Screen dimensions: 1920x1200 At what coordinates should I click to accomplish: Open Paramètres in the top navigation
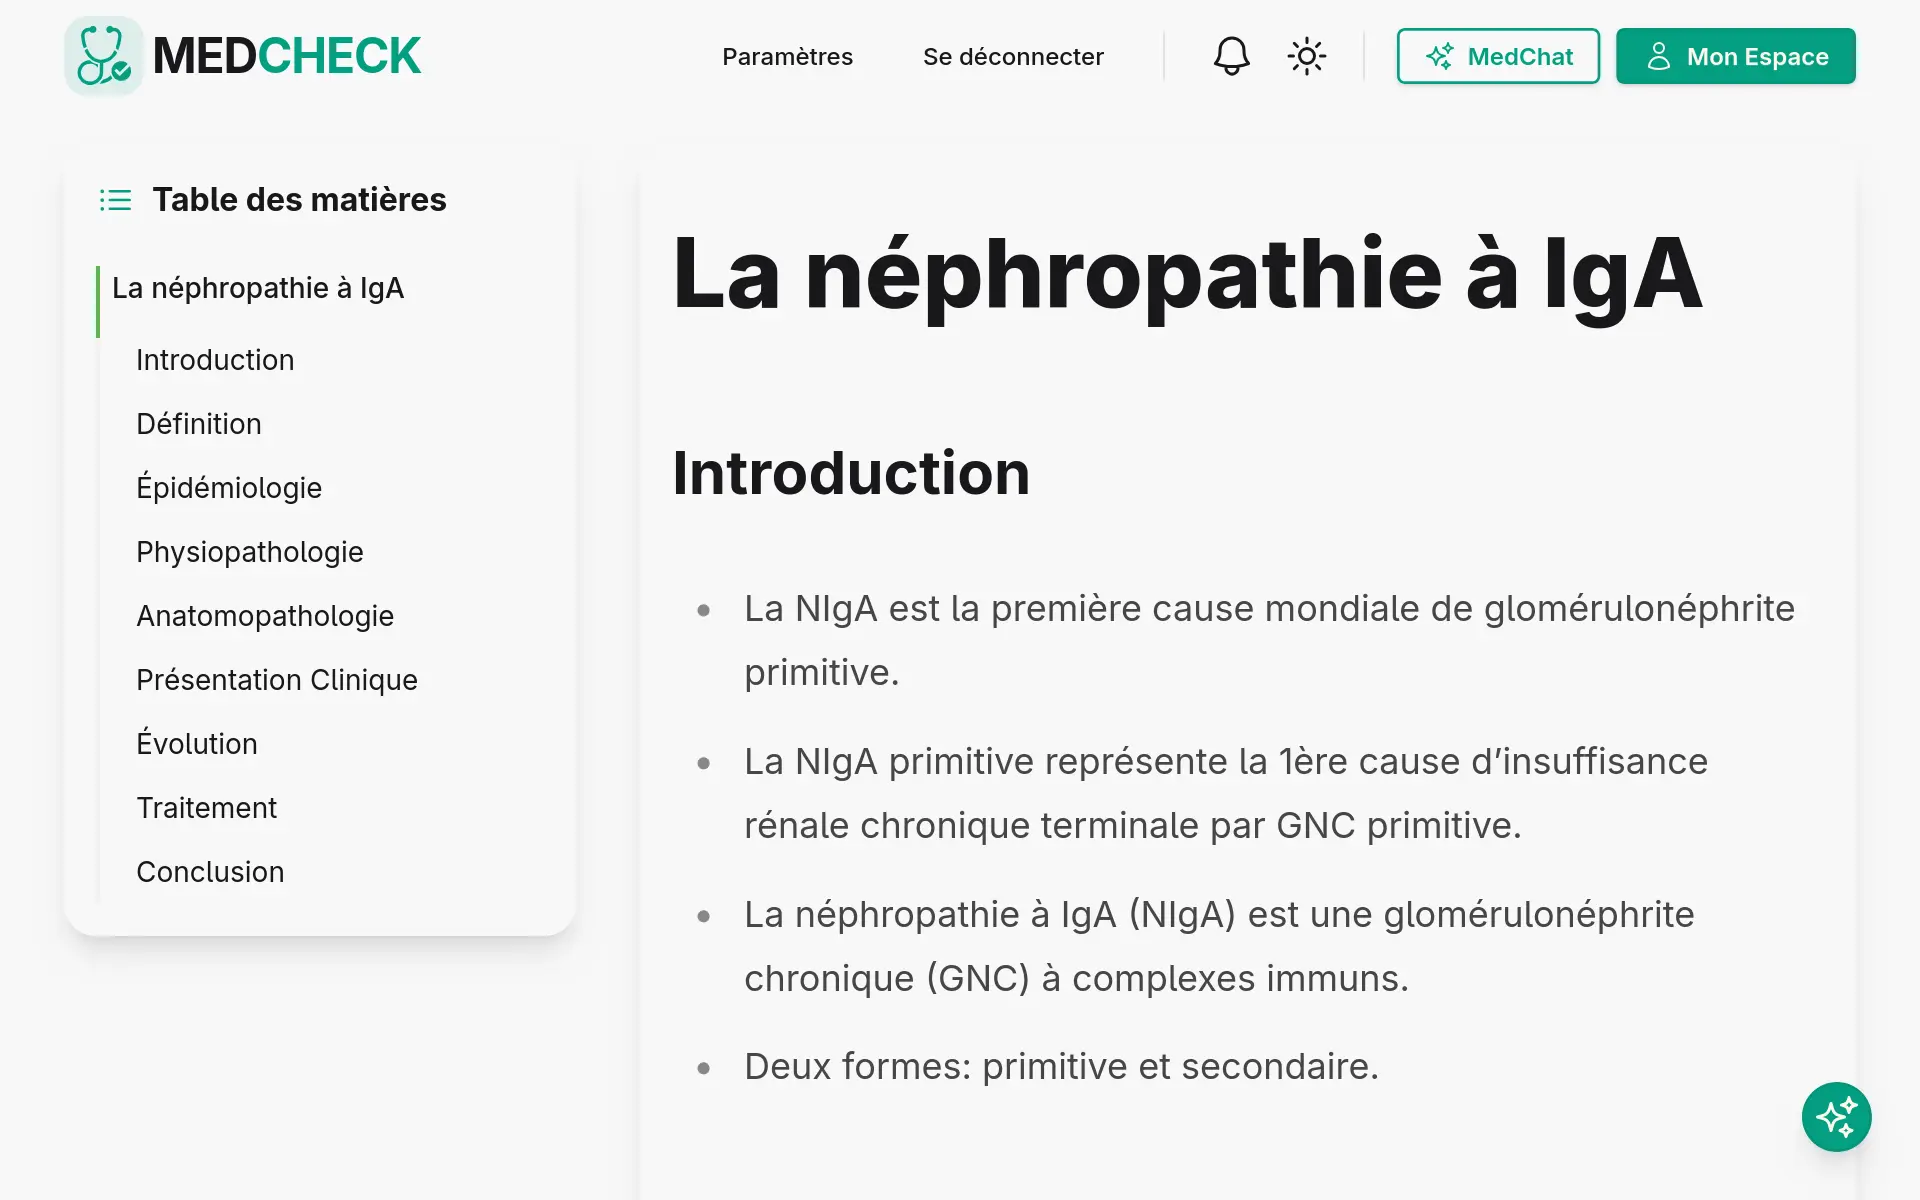[787, 57]
